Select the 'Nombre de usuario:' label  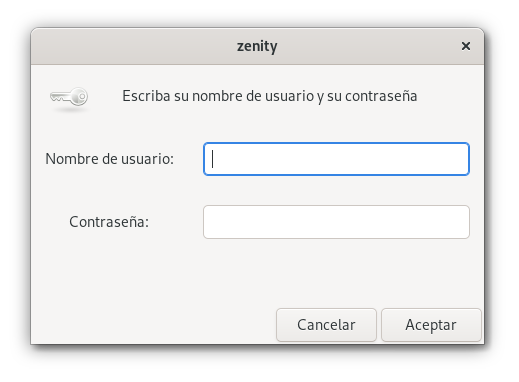pos(110,159)
